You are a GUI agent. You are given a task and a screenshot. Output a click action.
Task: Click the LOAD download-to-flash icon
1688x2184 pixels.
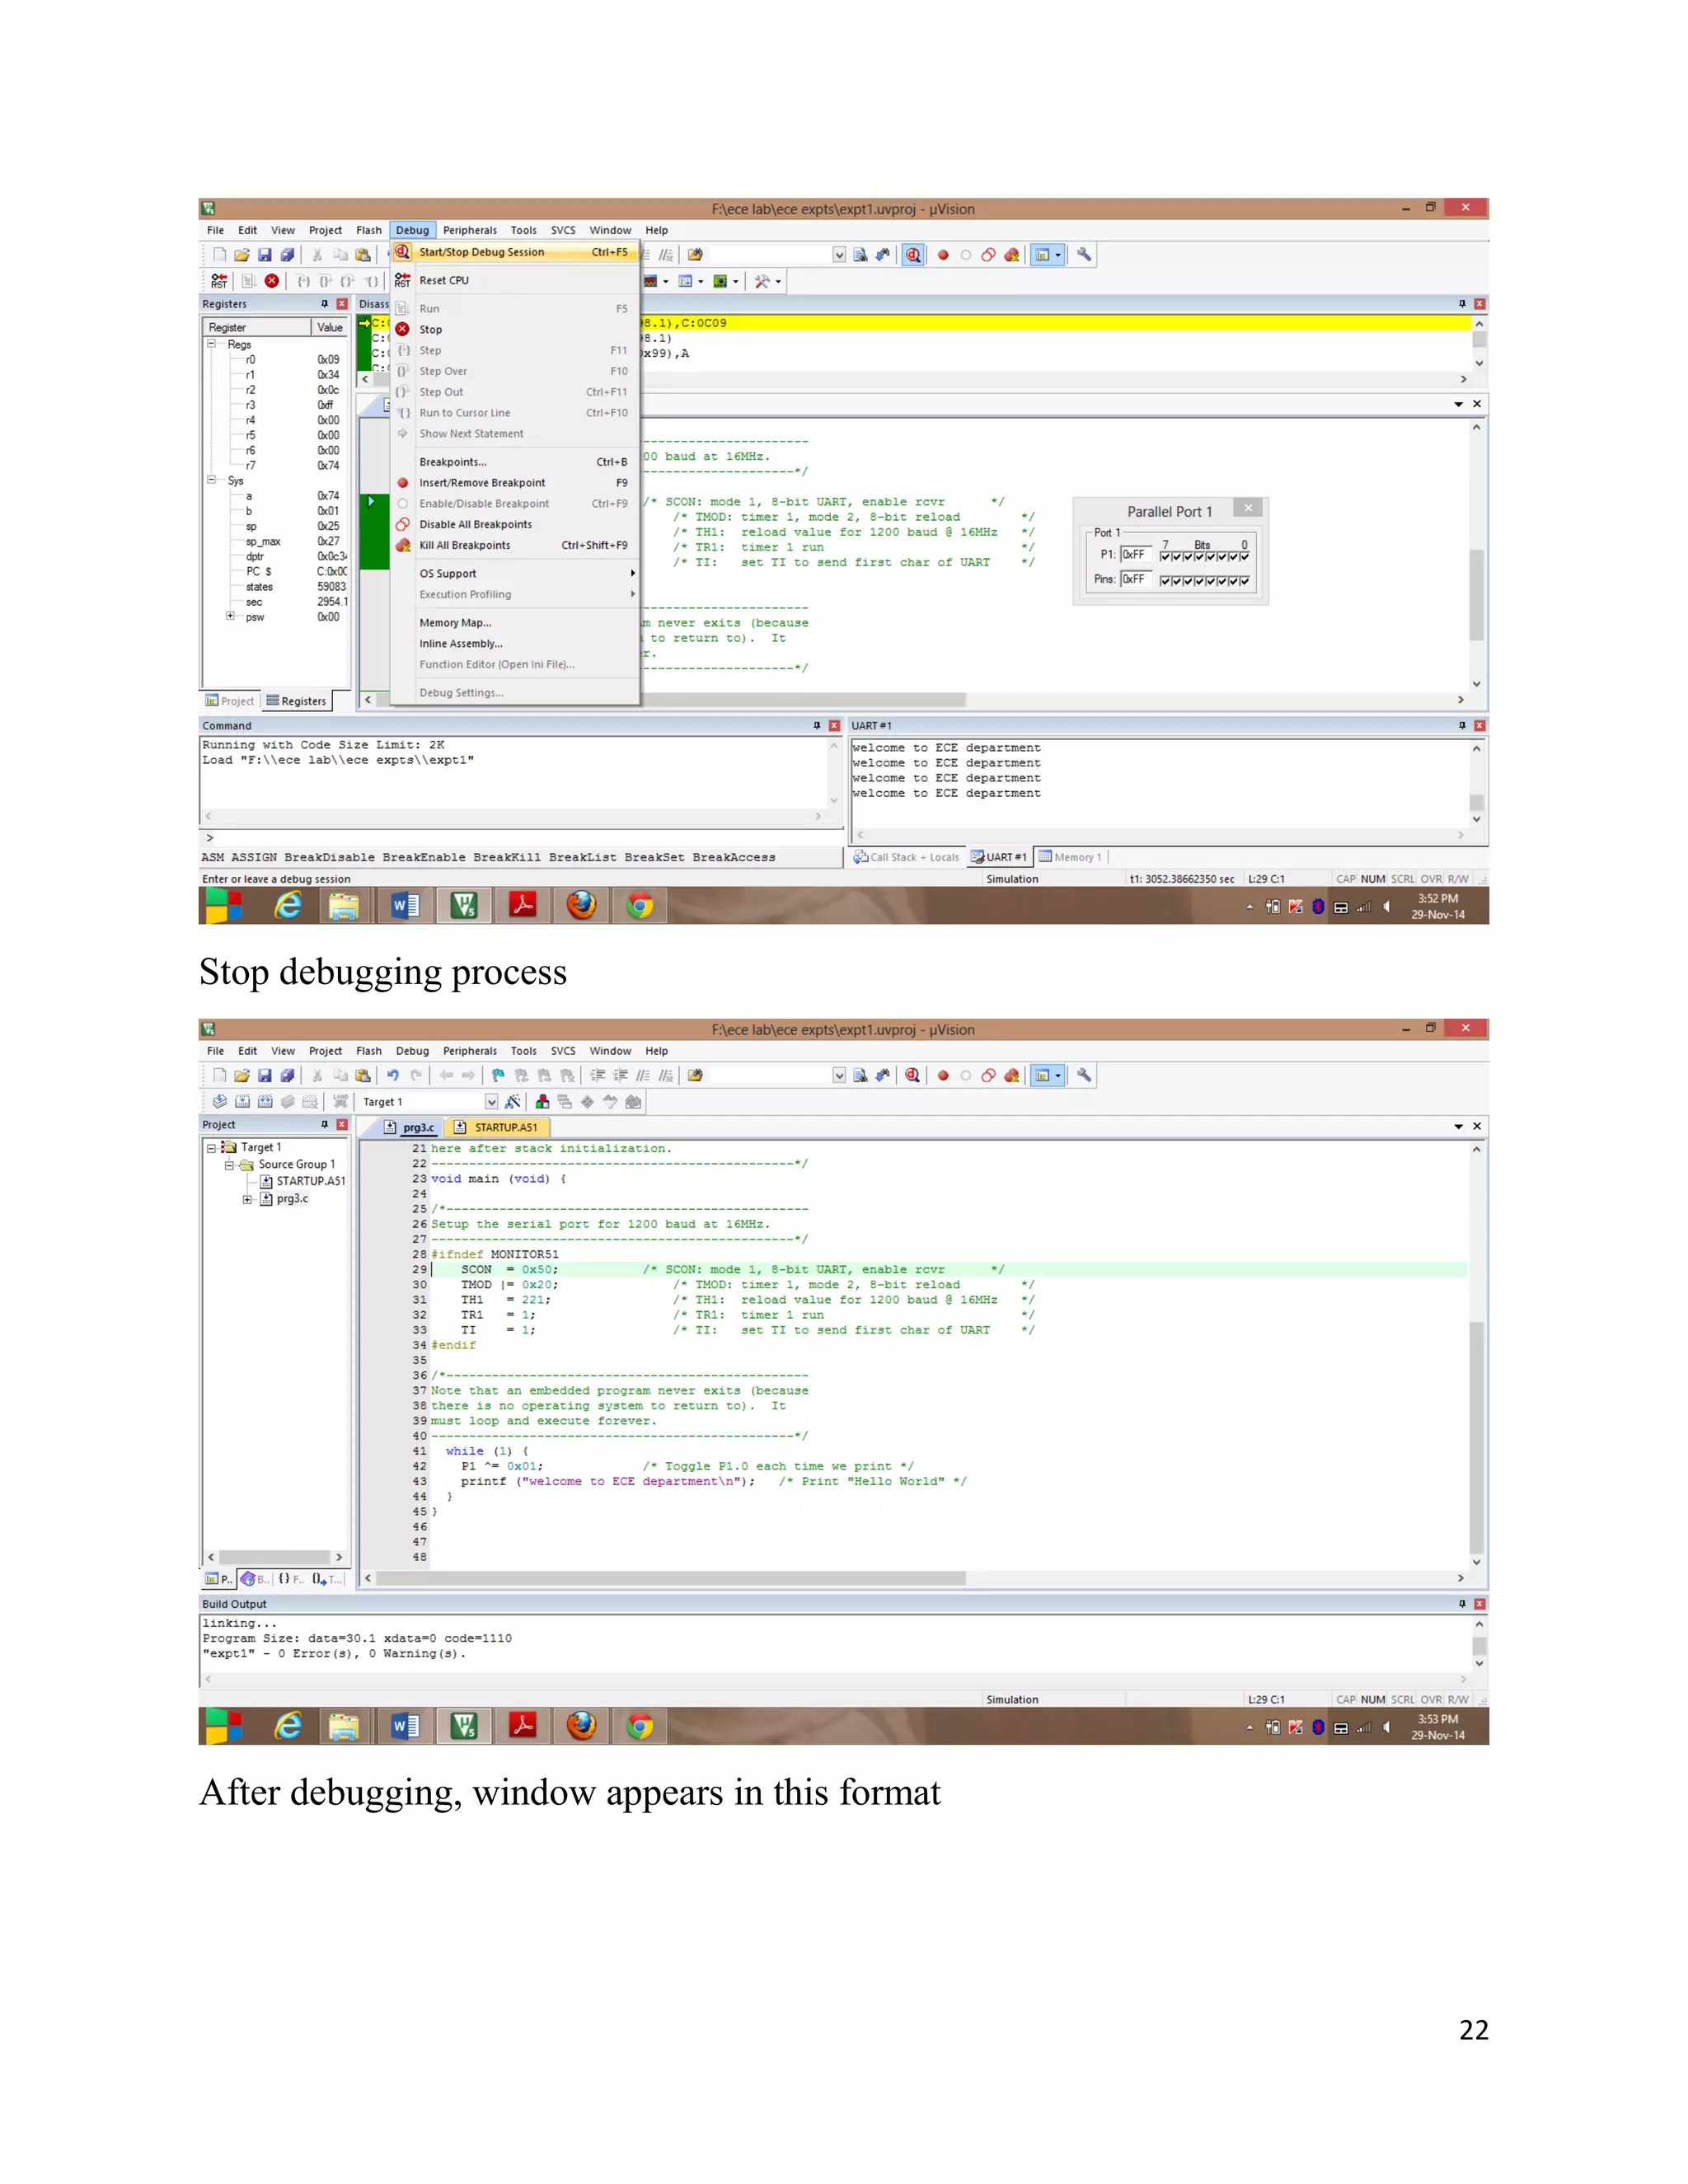tap(341, 1101)
